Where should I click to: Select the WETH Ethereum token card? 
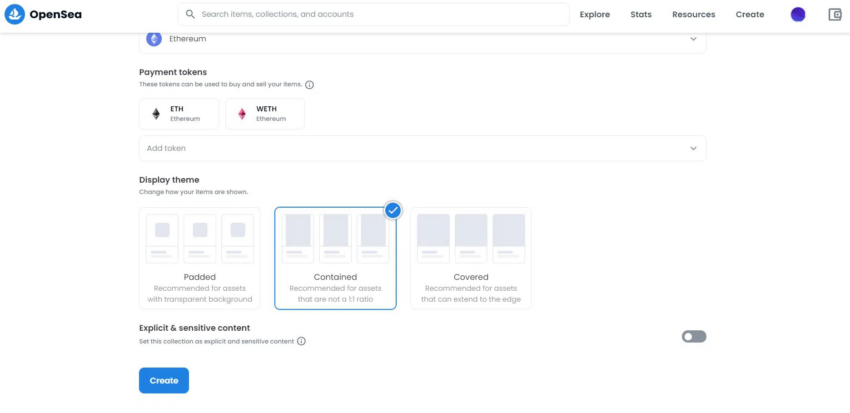pyautogui.click(x=265, y=114)
